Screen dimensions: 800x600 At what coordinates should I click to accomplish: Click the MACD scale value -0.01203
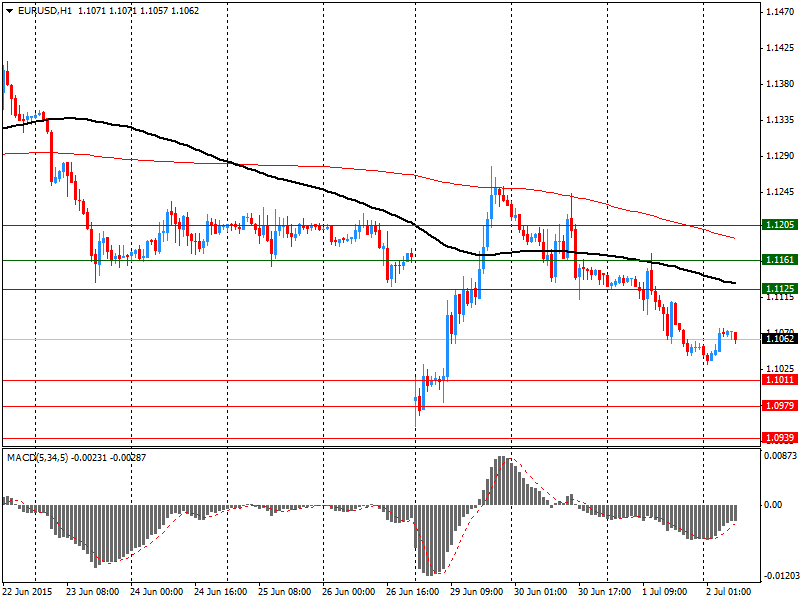point(781,576)
